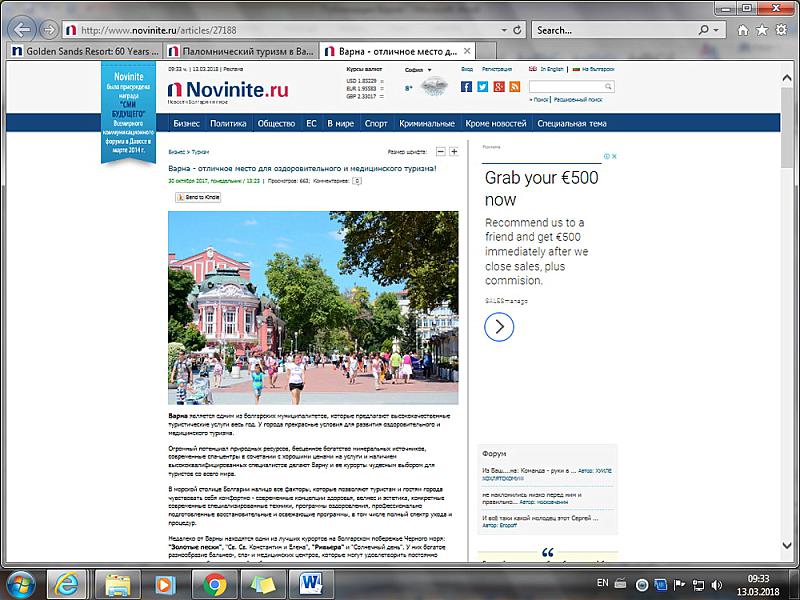Click the Facebook share icon

(x=466, y=87)
